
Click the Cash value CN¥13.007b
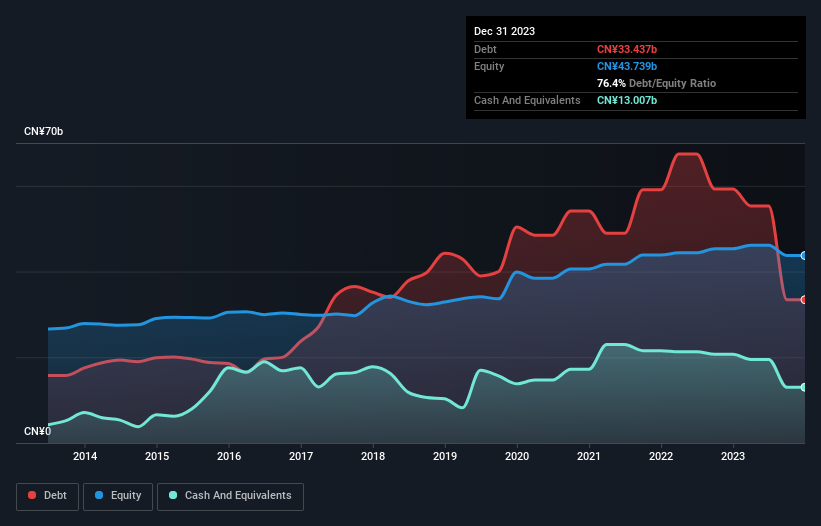point(627,100)
